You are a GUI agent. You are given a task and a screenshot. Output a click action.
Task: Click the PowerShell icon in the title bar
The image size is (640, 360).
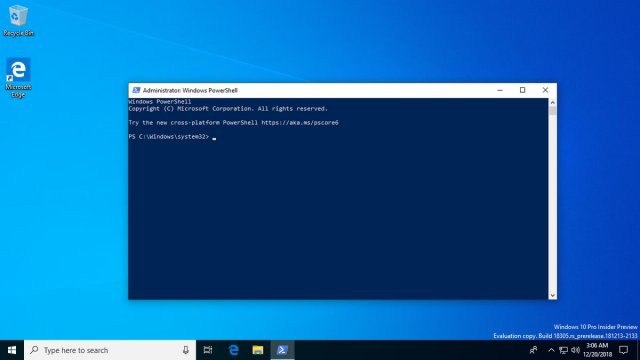tap(136, 90)
